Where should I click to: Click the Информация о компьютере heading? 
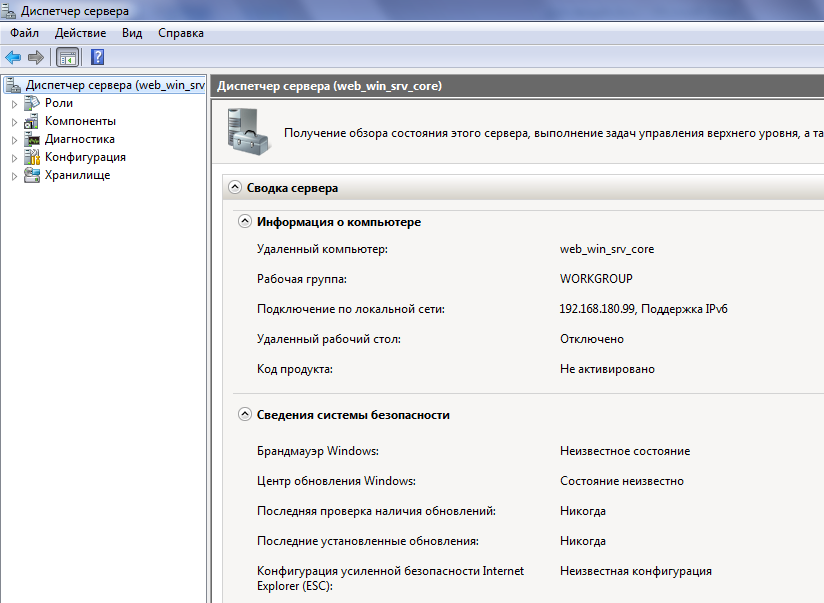(339, 222)
